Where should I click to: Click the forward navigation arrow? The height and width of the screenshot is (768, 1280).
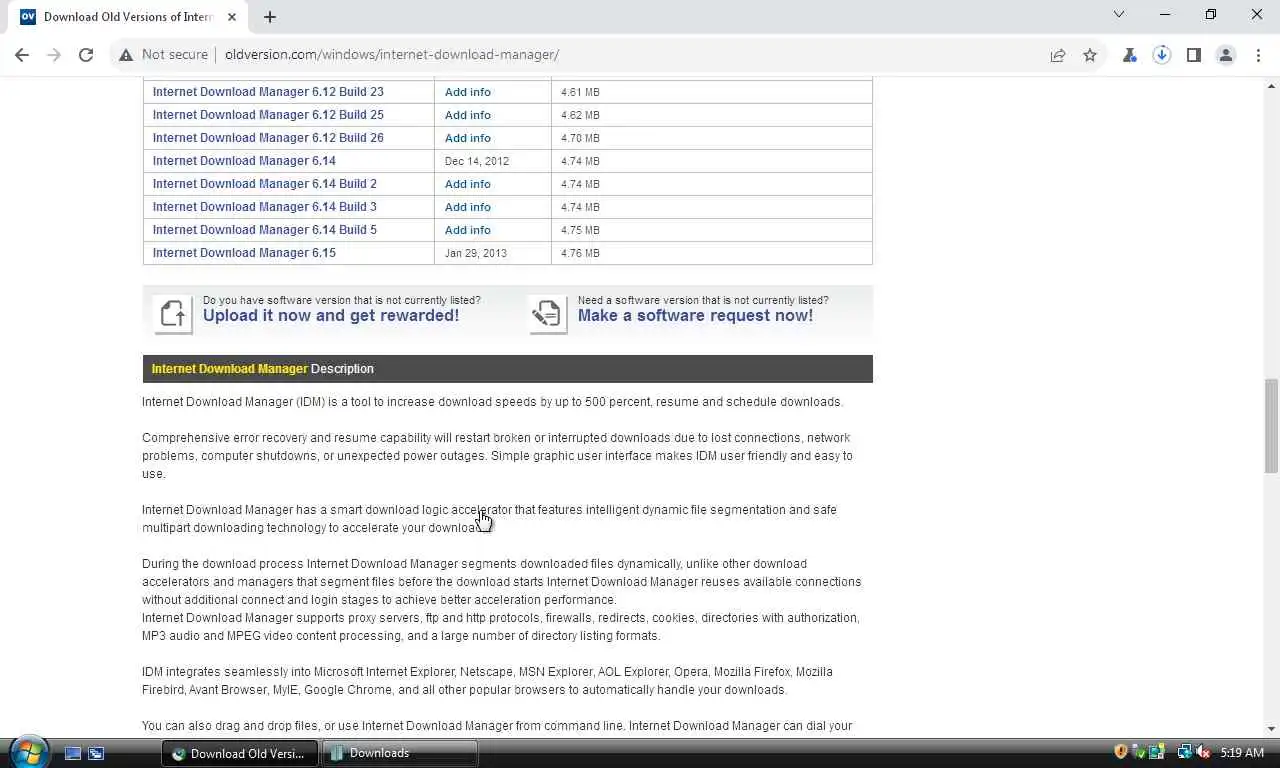pyautogui.click(x=54, y=55)
